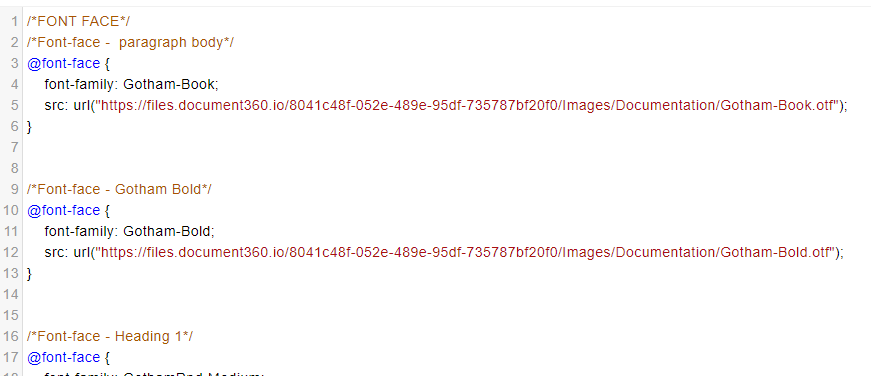871x376 pixels.
Task: Click the closing brace on line 13
Action: coord(29,273)
